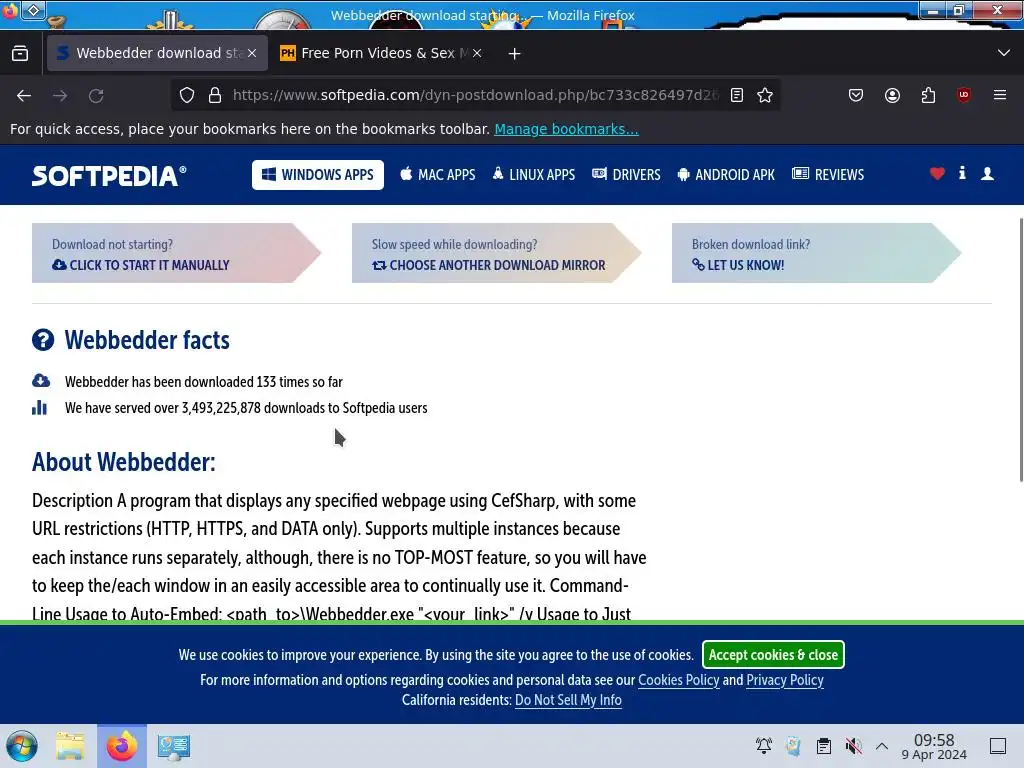
Task: Close the Webbedder download tab
Action: (252, 53)
